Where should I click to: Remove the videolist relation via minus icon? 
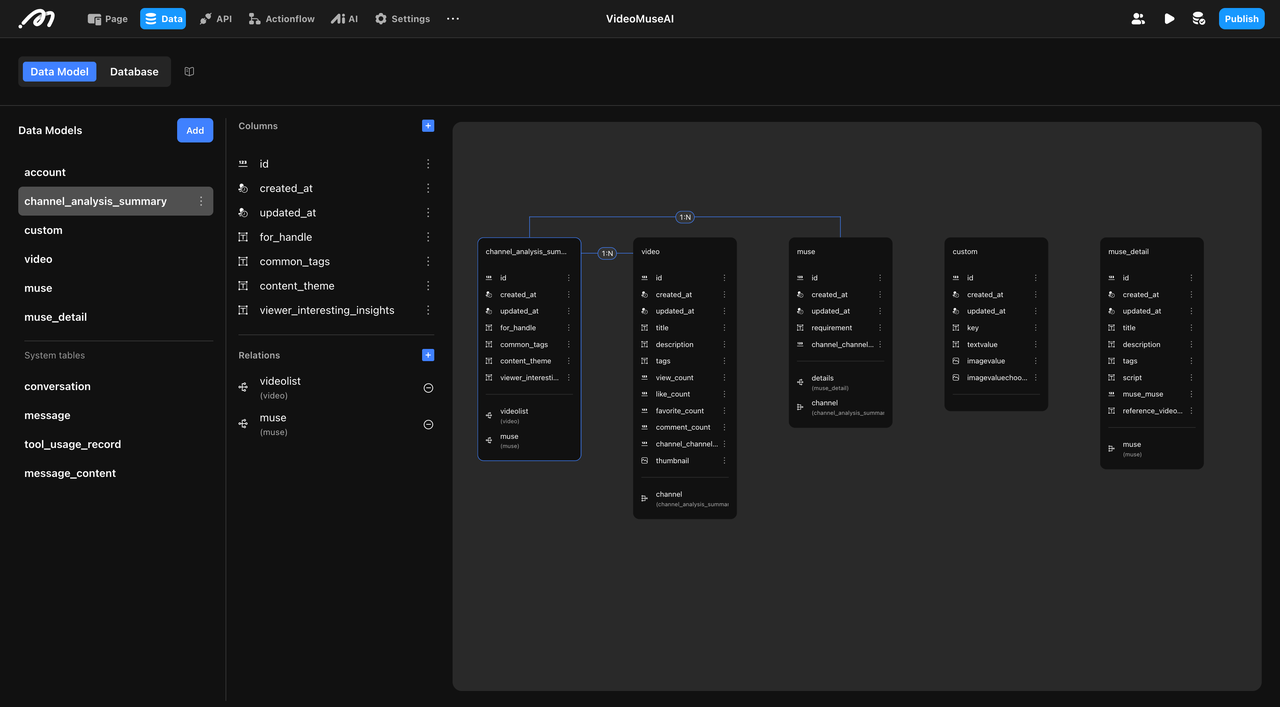tap(428, 388)
